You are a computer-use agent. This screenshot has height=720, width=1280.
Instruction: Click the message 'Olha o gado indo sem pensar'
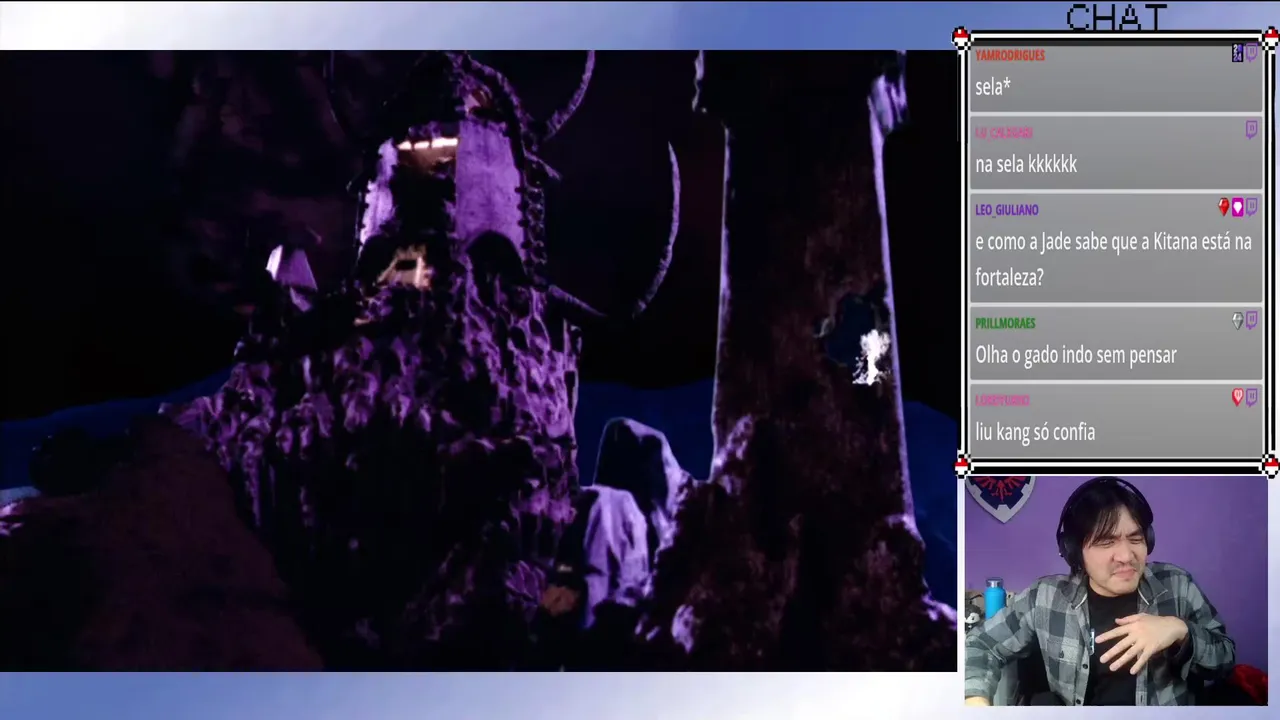[1076, 355]
